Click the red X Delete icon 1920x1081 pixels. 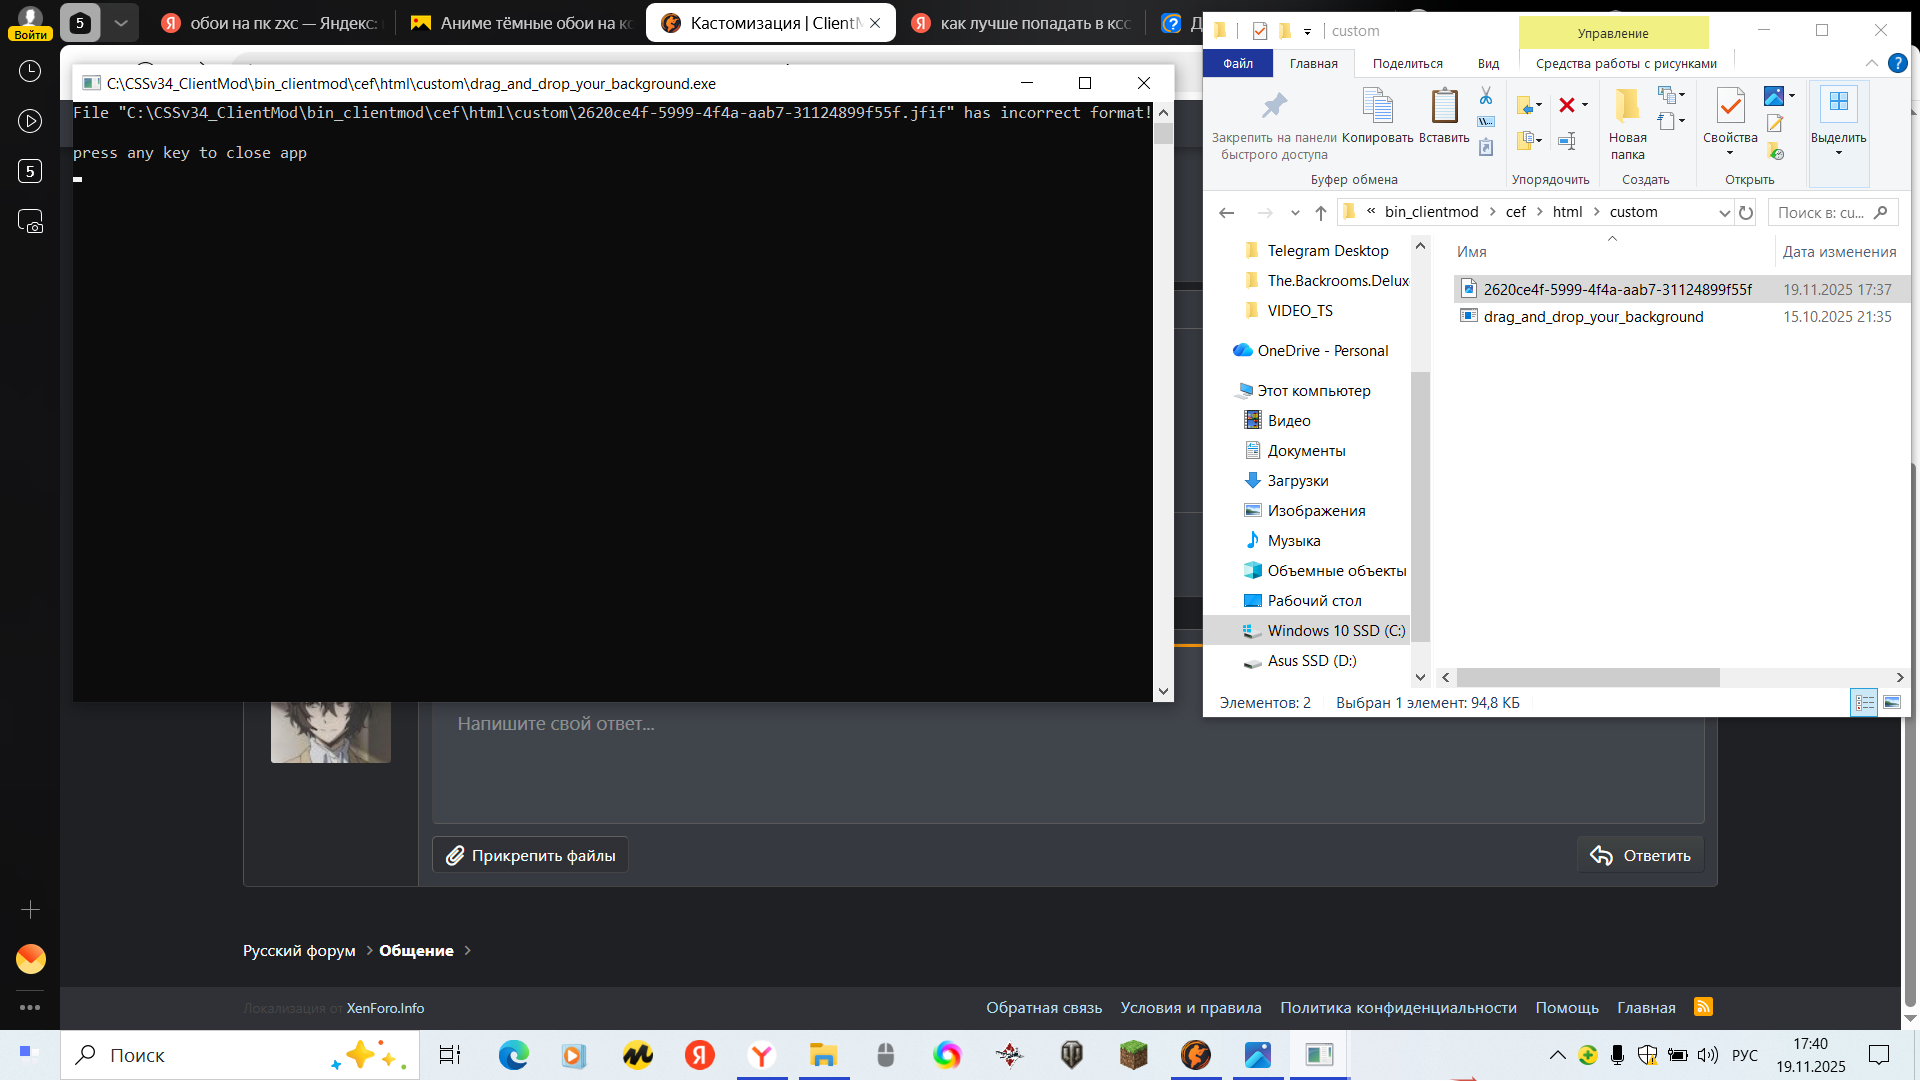[1567, 105]
